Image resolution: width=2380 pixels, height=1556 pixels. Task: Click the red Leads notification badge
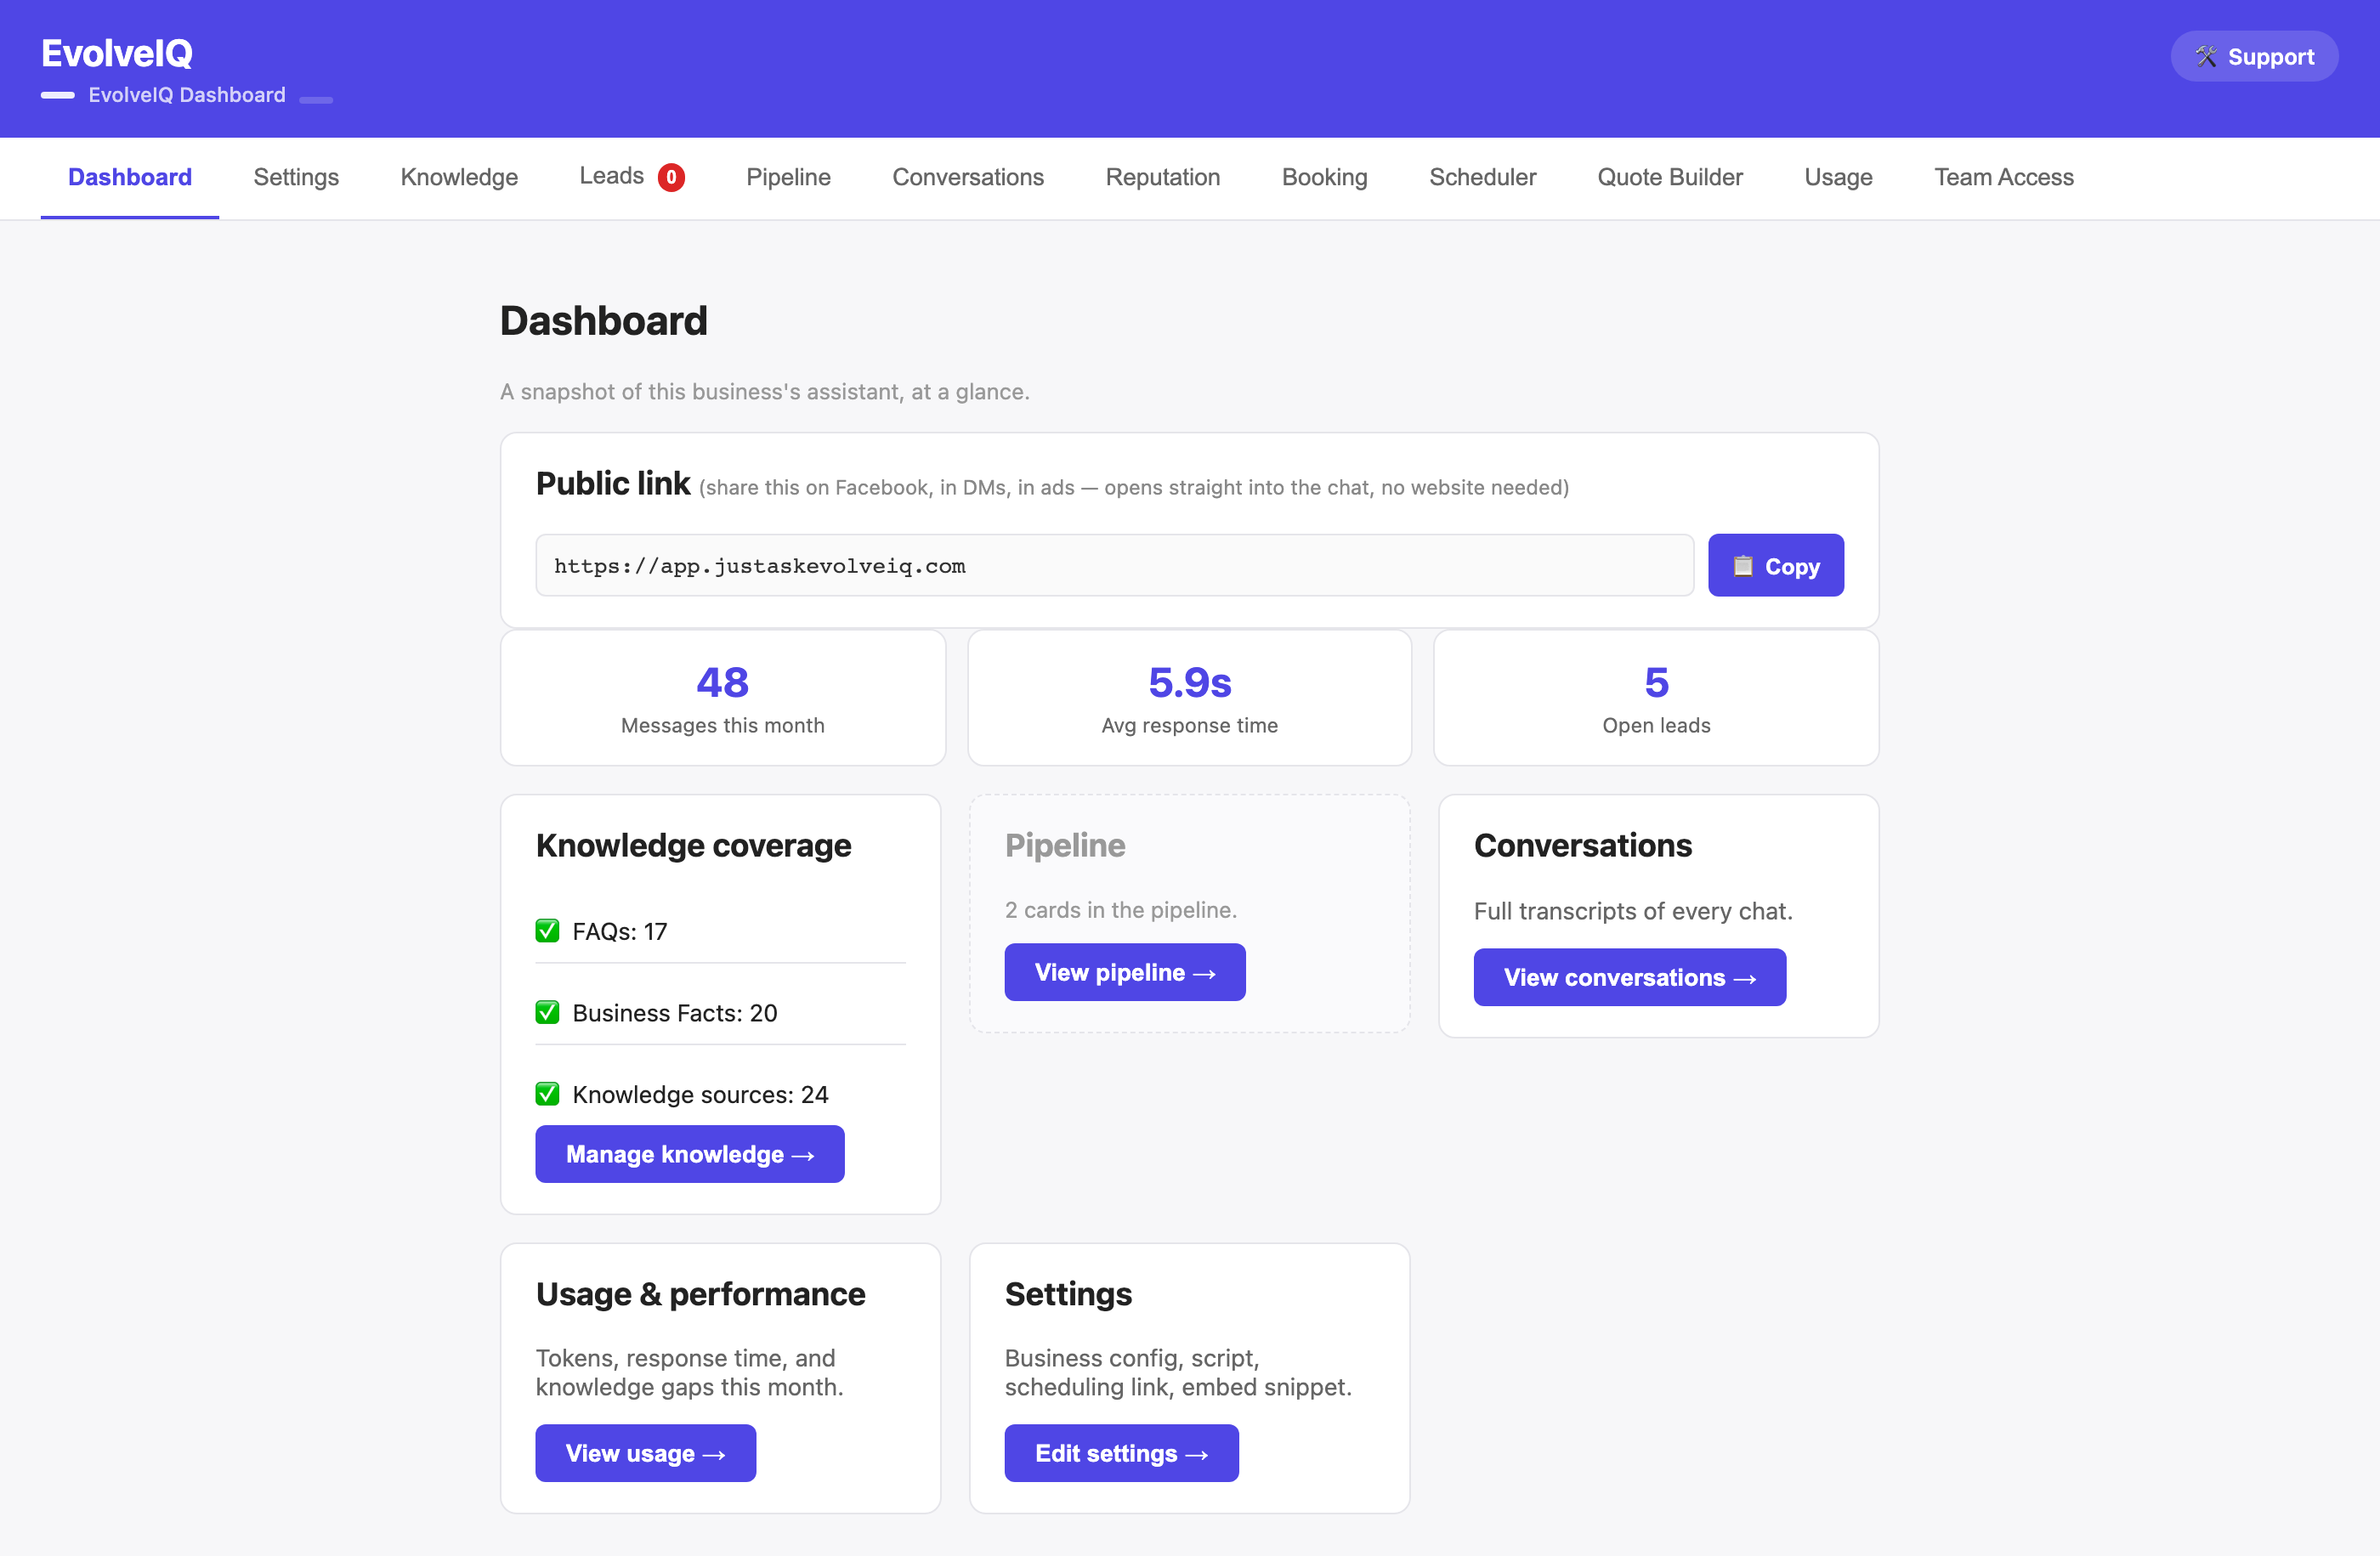coord(671,177)
